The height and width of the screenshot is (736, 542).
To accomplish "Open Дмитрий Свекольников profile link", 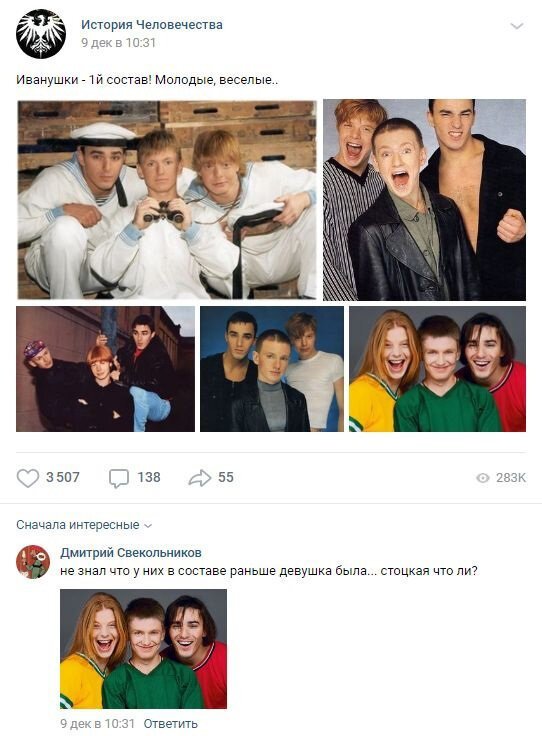I will (x=131, y=552).
